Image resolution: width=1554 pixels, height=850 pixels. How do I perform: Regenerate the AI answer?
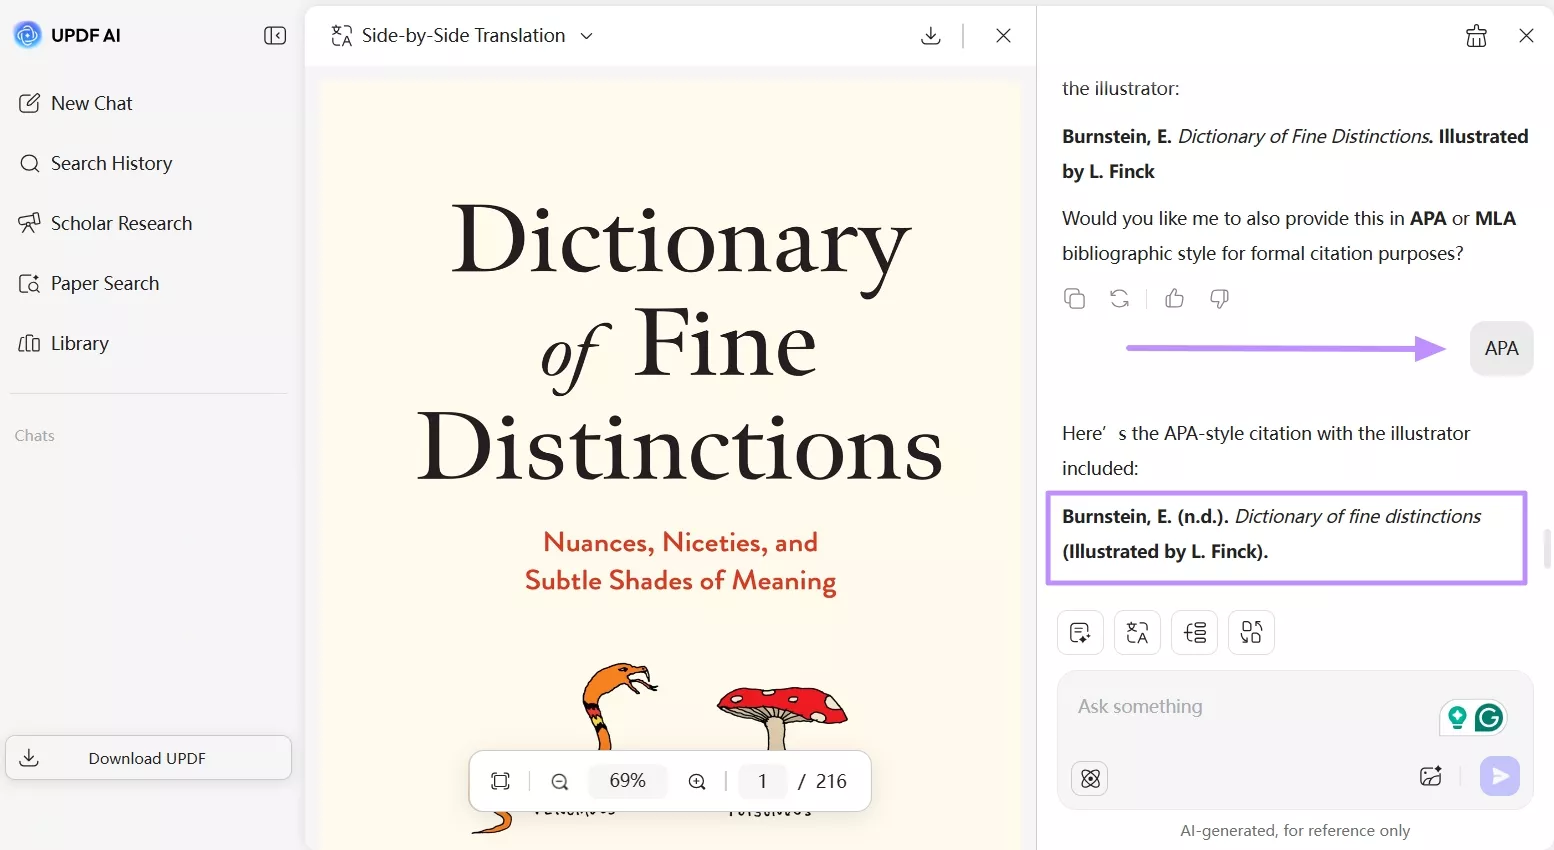[1120, 298]
